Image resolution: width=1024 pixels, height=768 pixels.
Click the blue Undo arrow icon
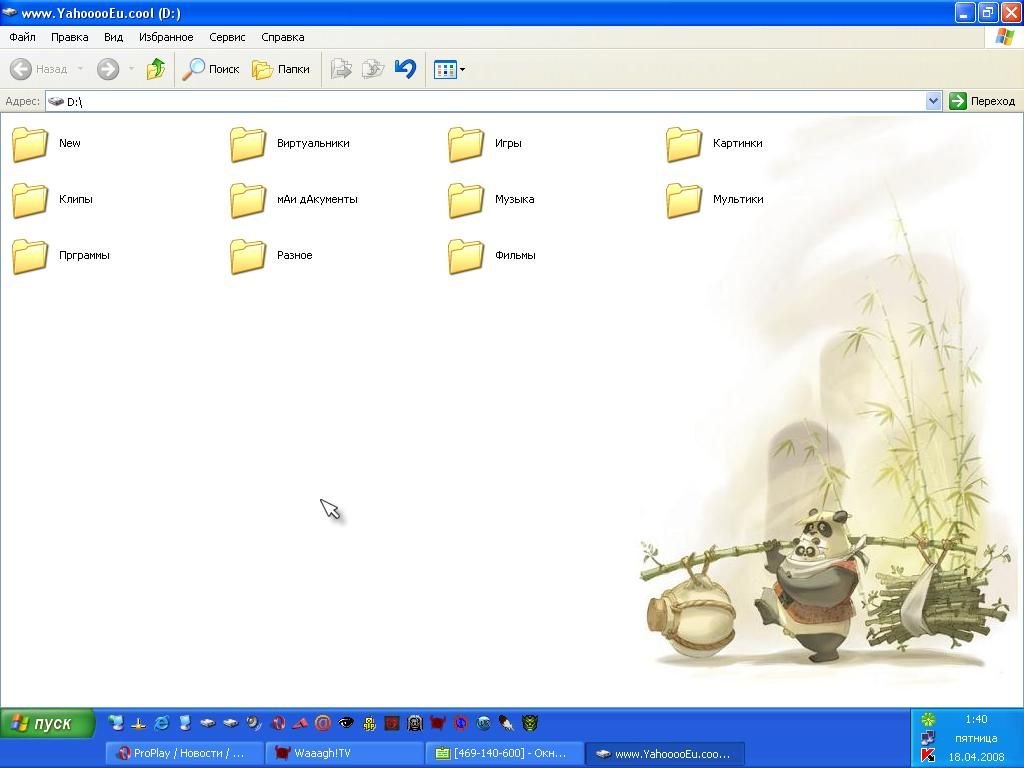point(406,68)
